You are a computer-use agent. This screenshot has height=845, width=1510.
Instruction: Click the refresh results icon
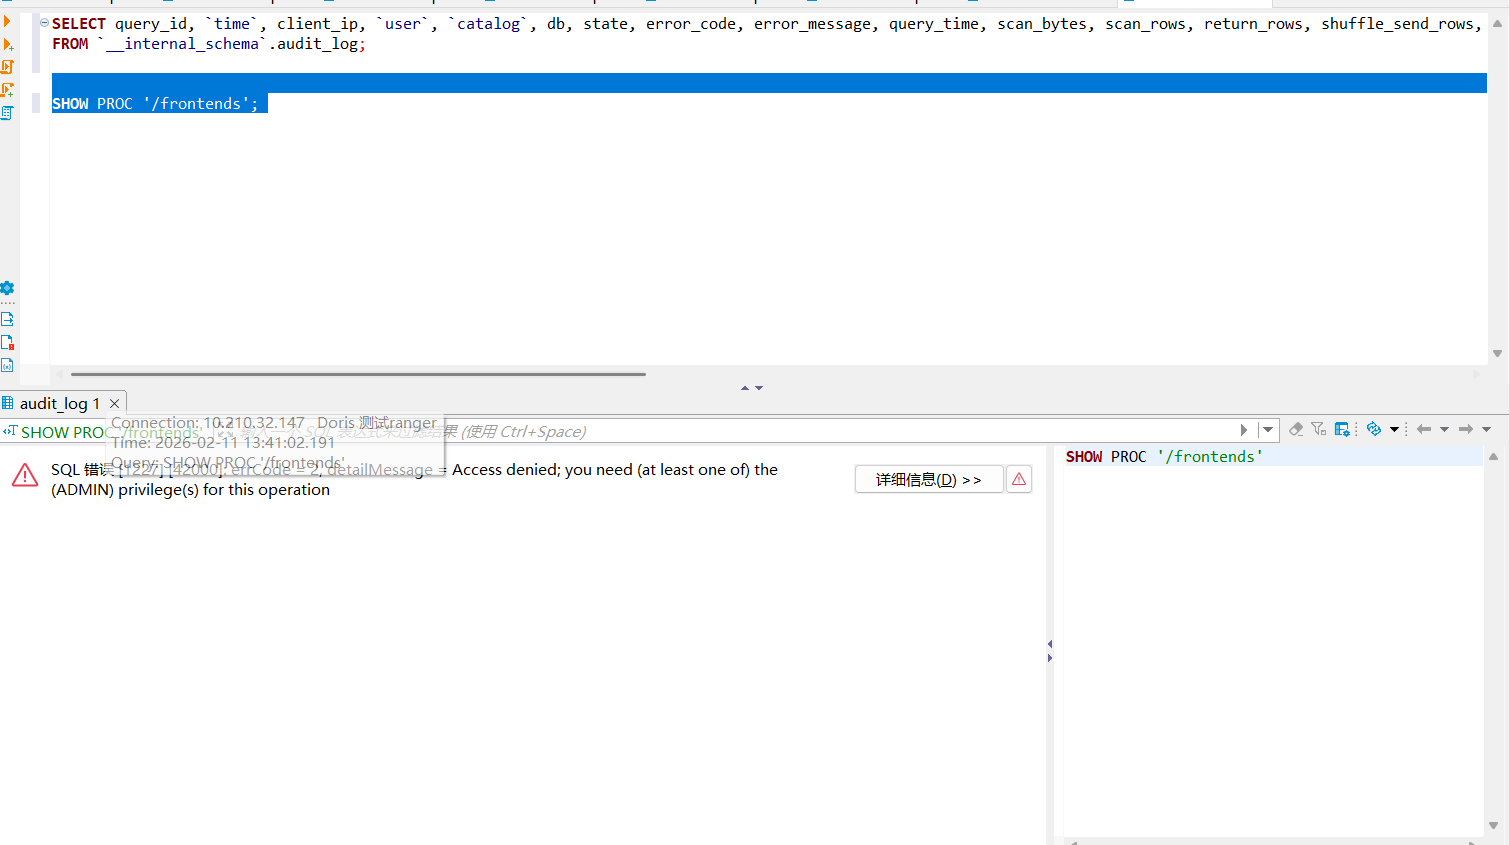[x=1374, y=429]
